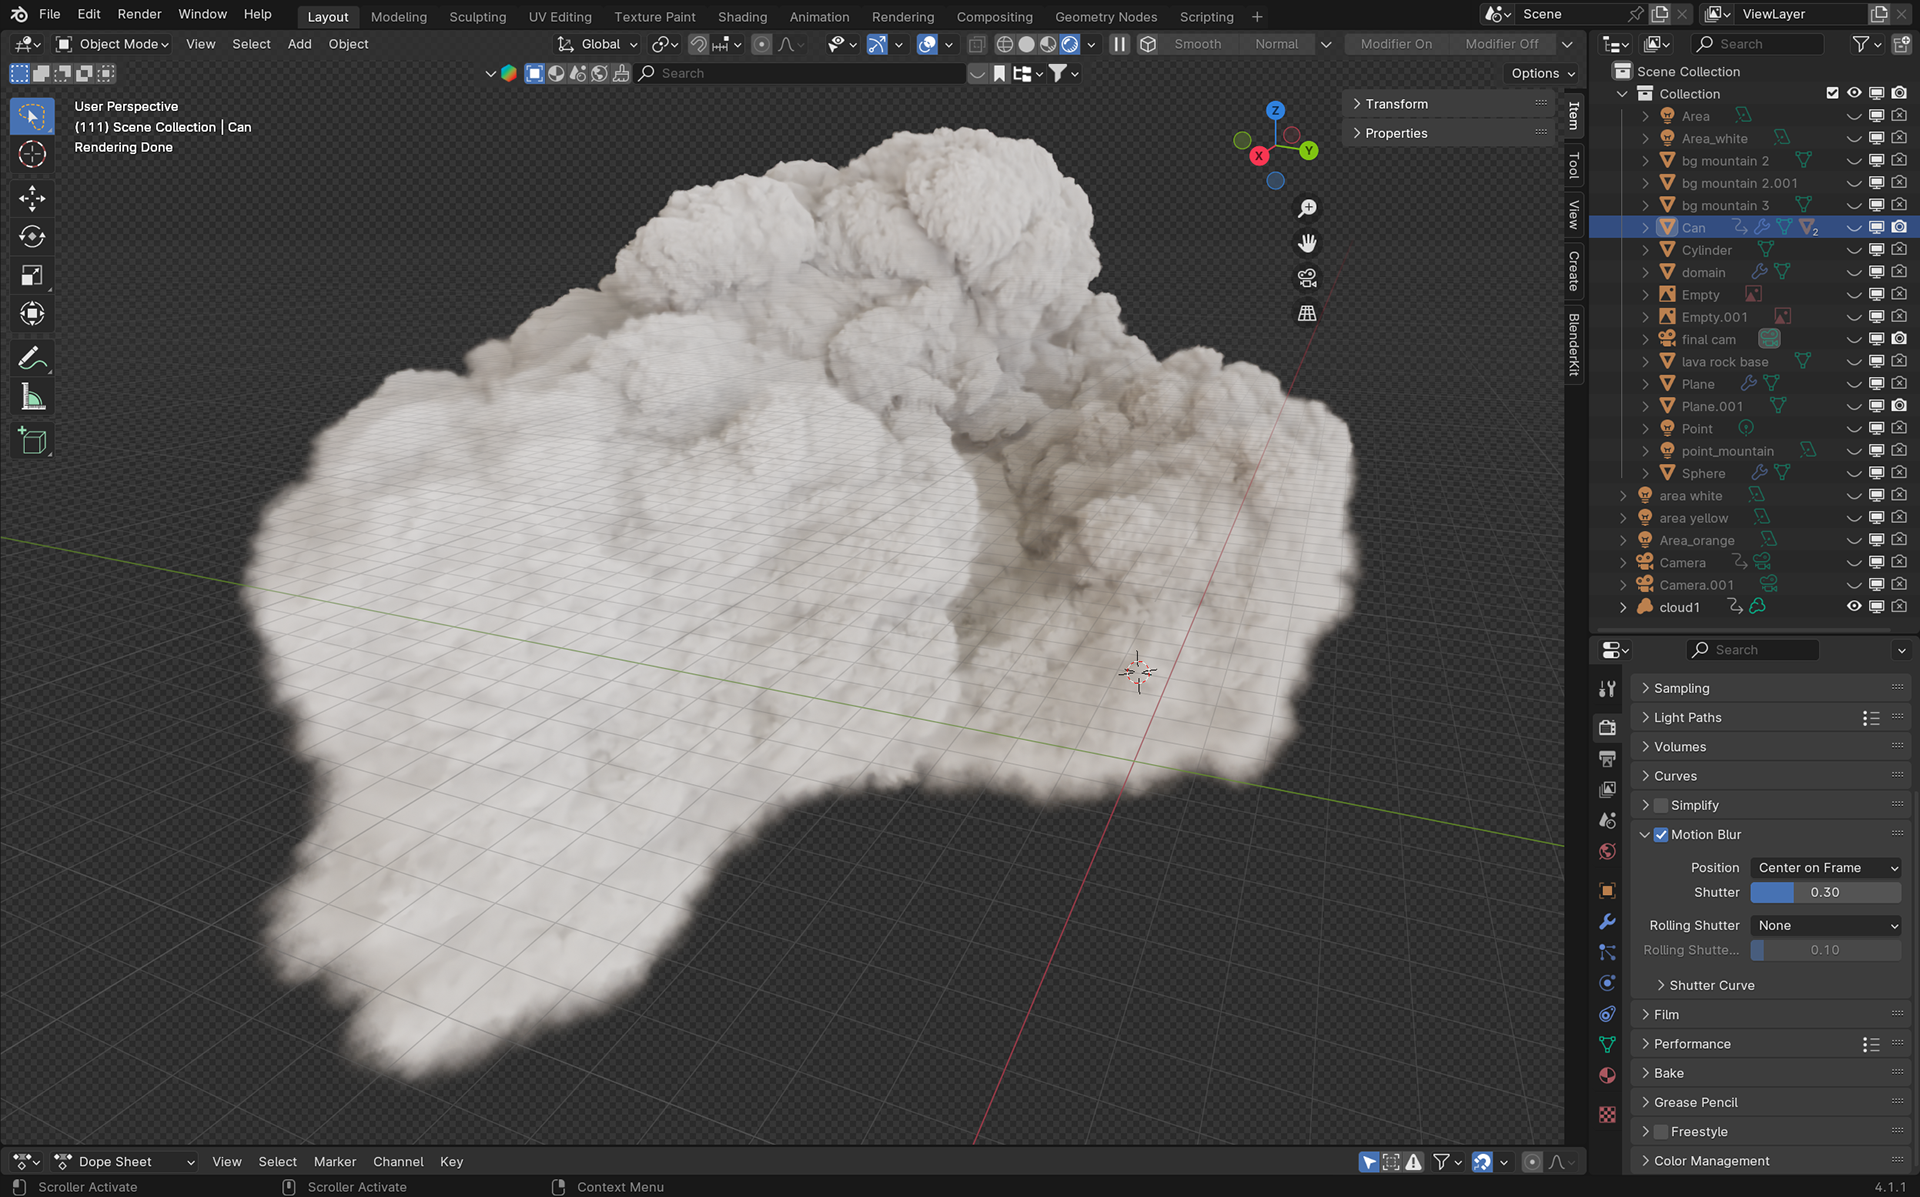Toggle camera view icon in viewport
This screenshot has width=1920, height=1197.
point(1307,278)
